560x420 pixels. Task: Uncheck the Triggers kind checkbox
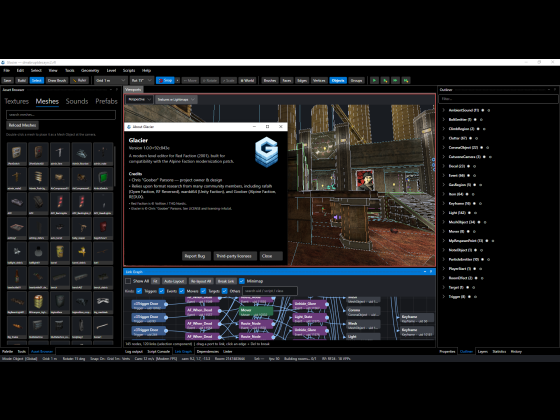[139, 291]
